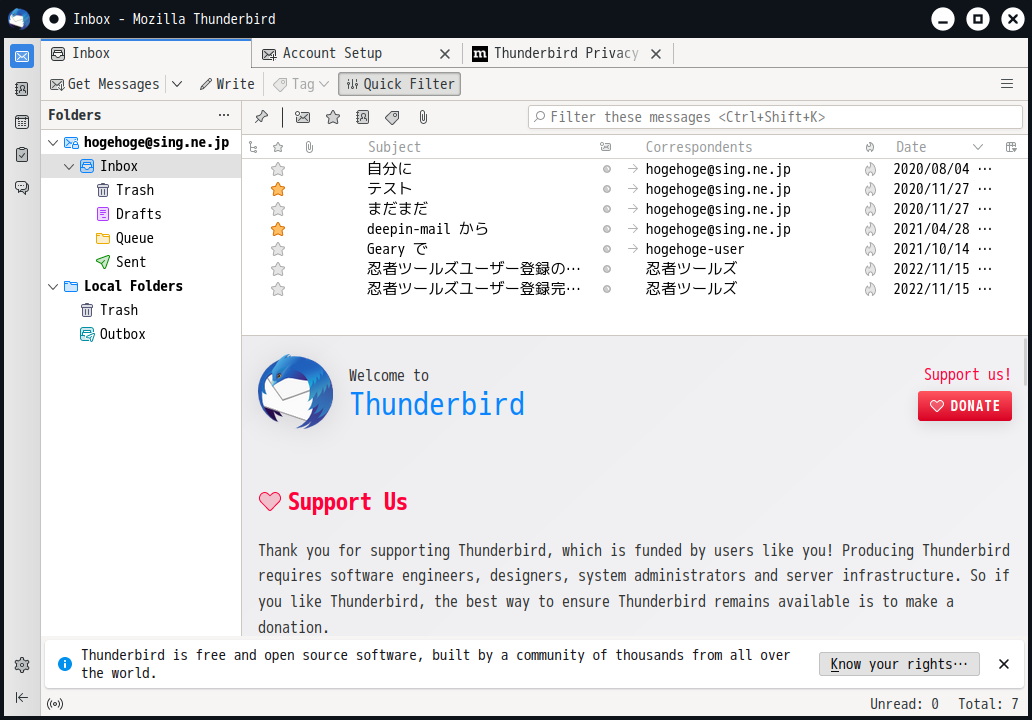Open the Chat space
This screenshot has width=1032, height=720.
(x=22, y=188)
